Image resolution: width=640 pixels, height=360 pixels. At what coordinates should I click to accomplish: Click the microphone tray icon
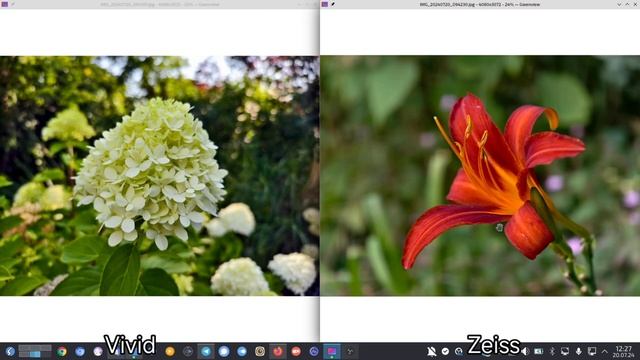tap(578, 351)
